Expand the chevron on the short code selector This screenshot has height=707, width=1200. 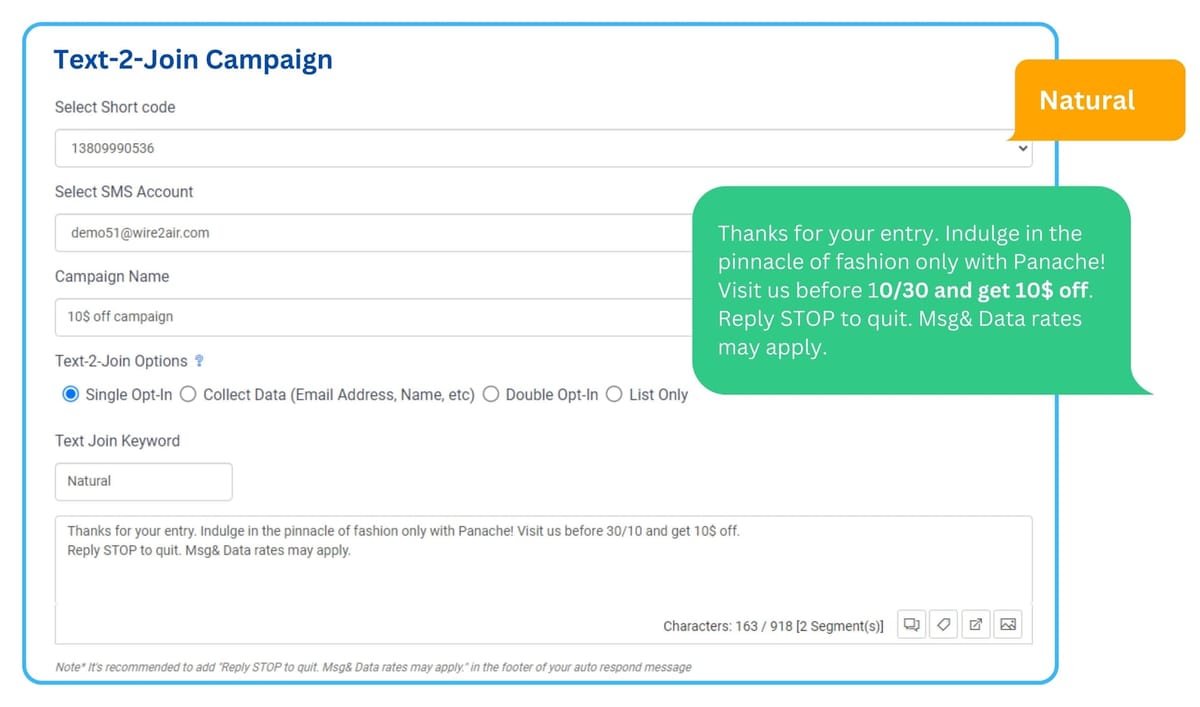[1022, 147]
